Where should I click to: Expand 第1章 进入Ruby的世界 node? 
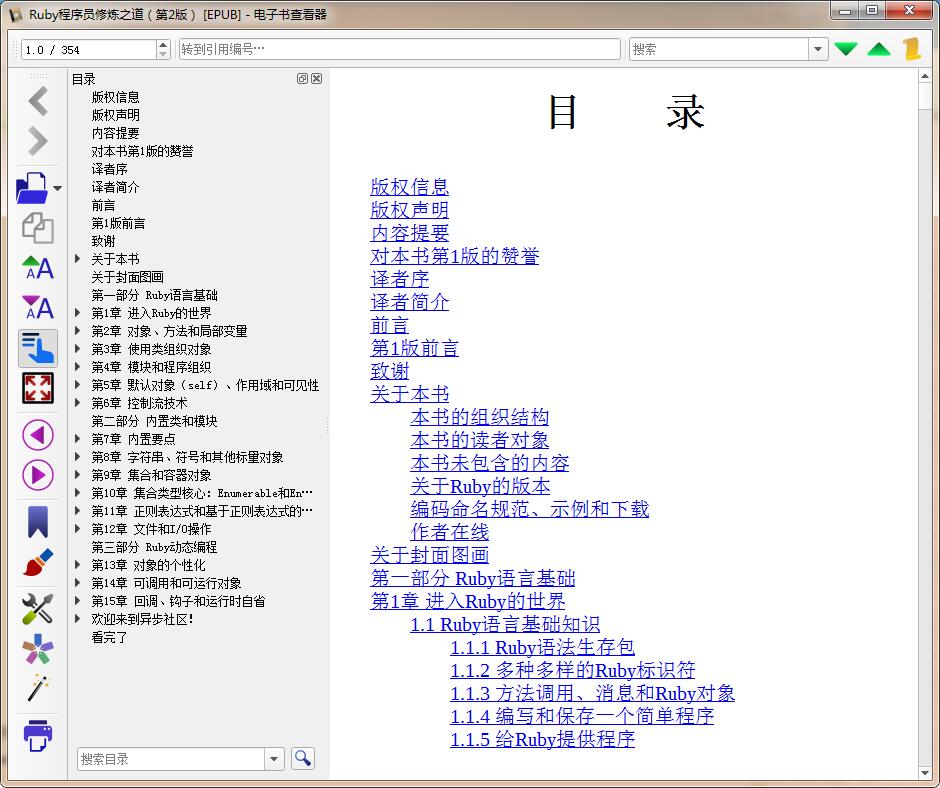(x=77, y=313)
